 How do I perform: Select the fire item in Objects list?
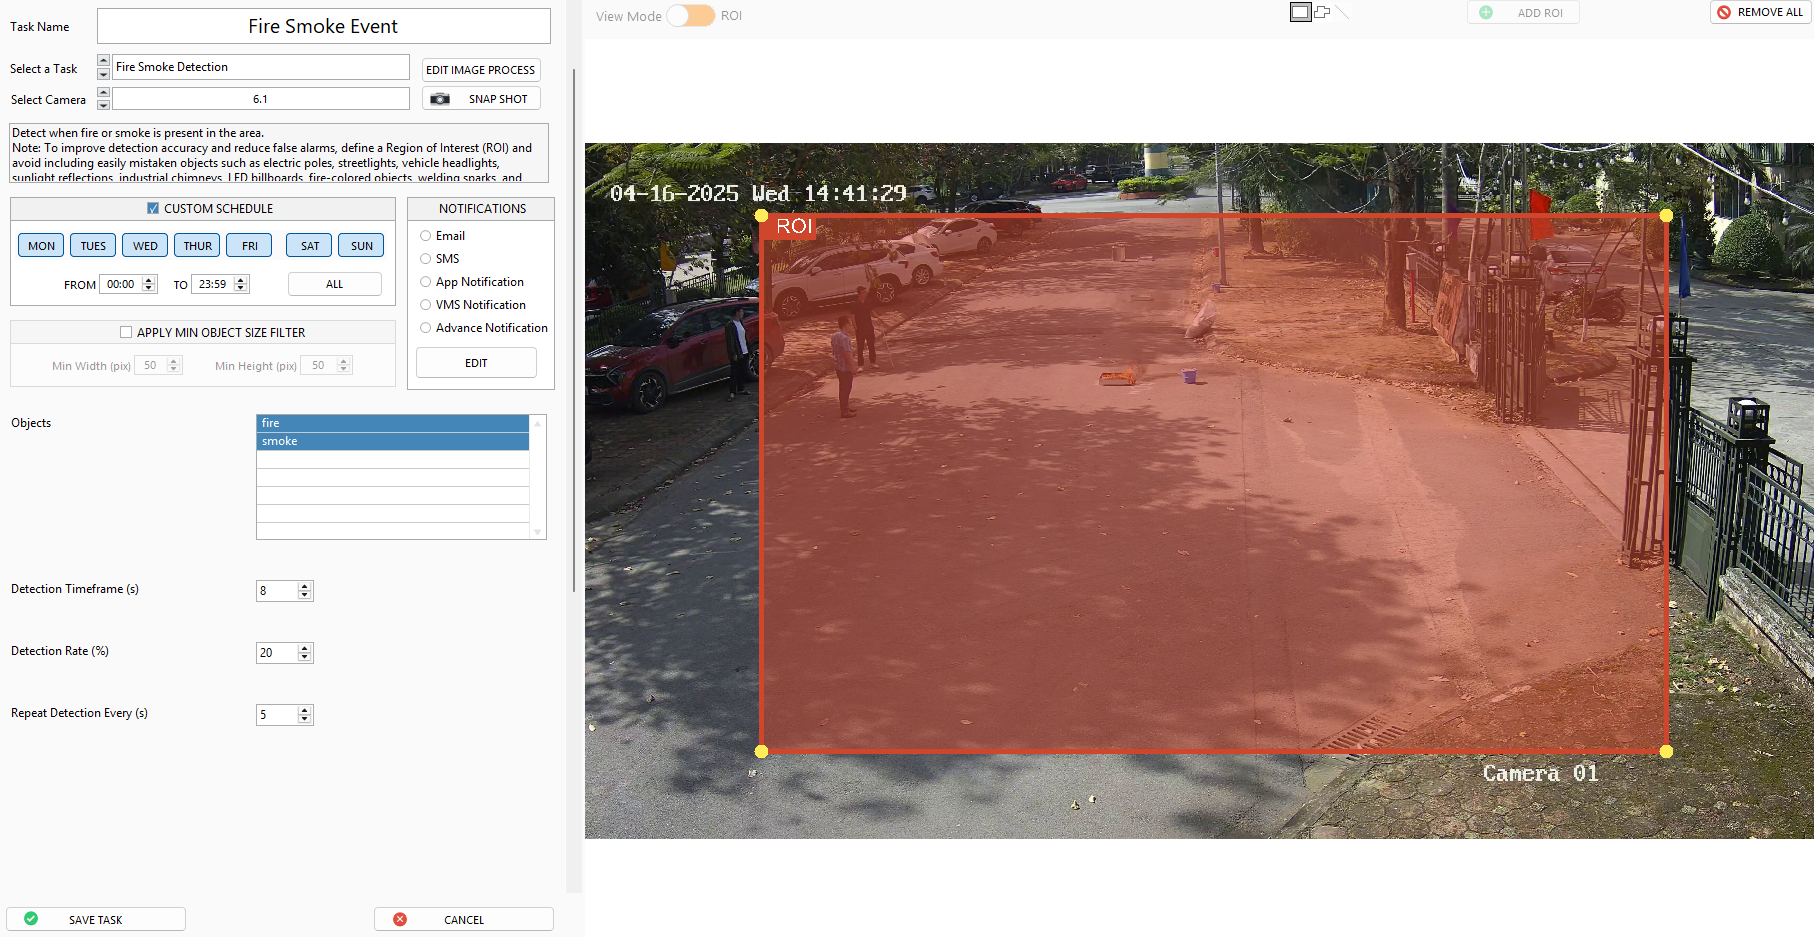click(392, 423)
